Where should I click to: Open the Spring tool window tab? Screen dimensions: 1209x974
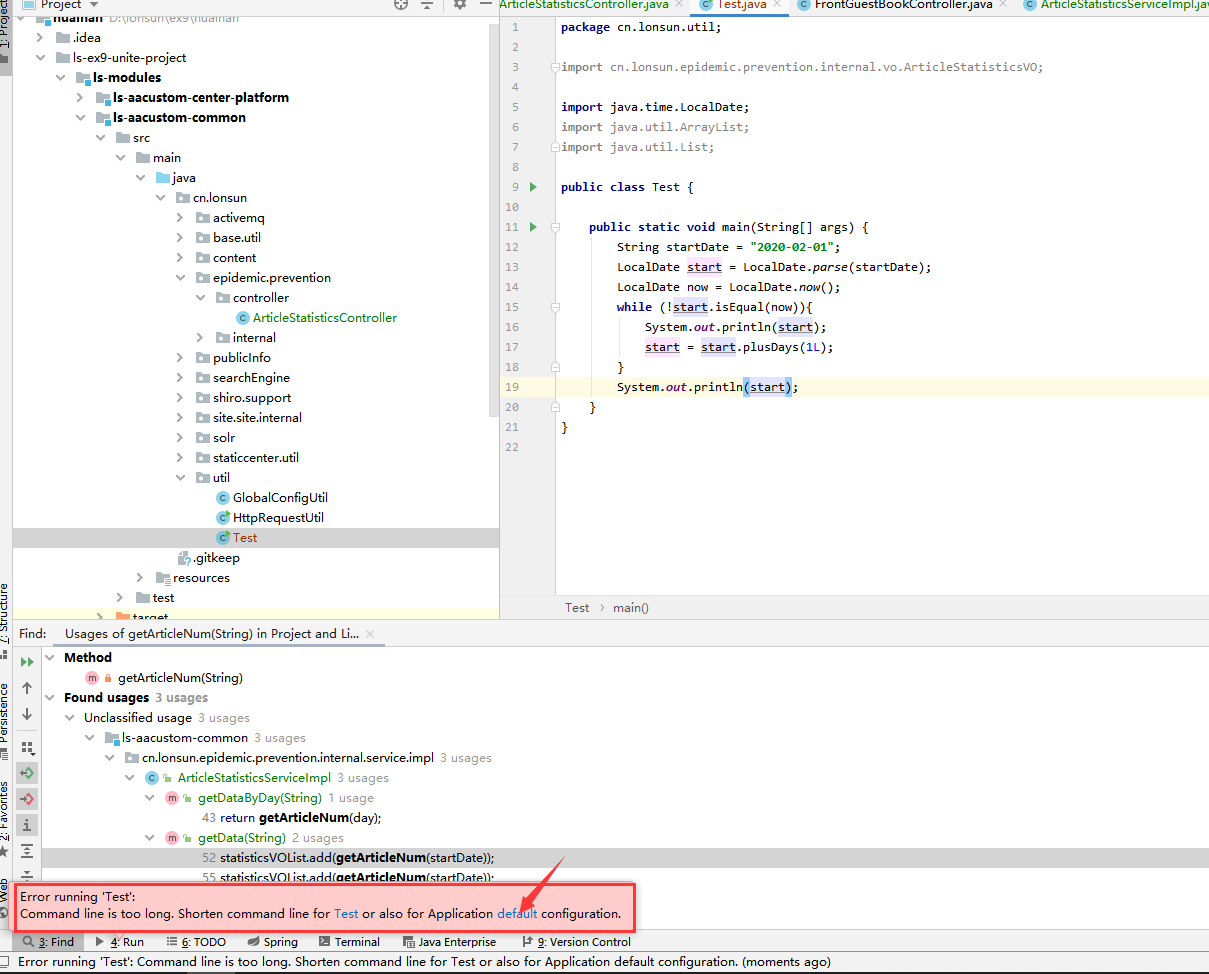click(272, 941)
